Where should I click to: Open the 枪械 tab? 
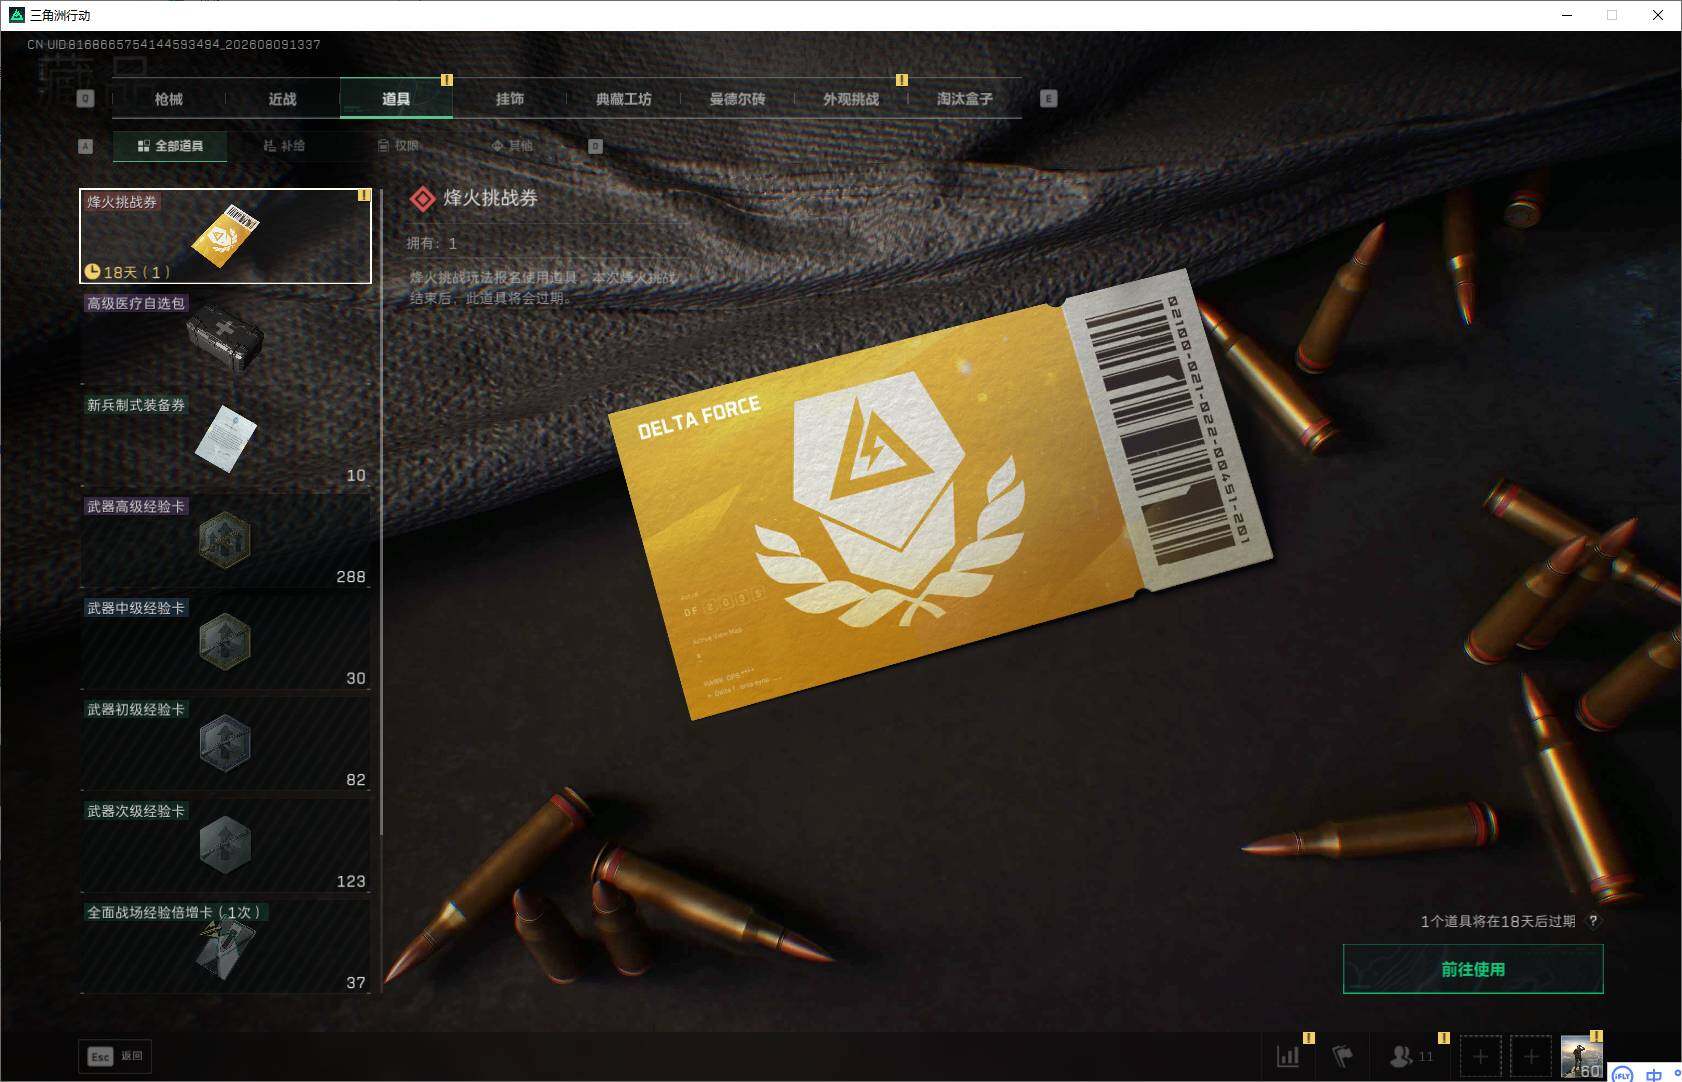(x=169, y=99)
